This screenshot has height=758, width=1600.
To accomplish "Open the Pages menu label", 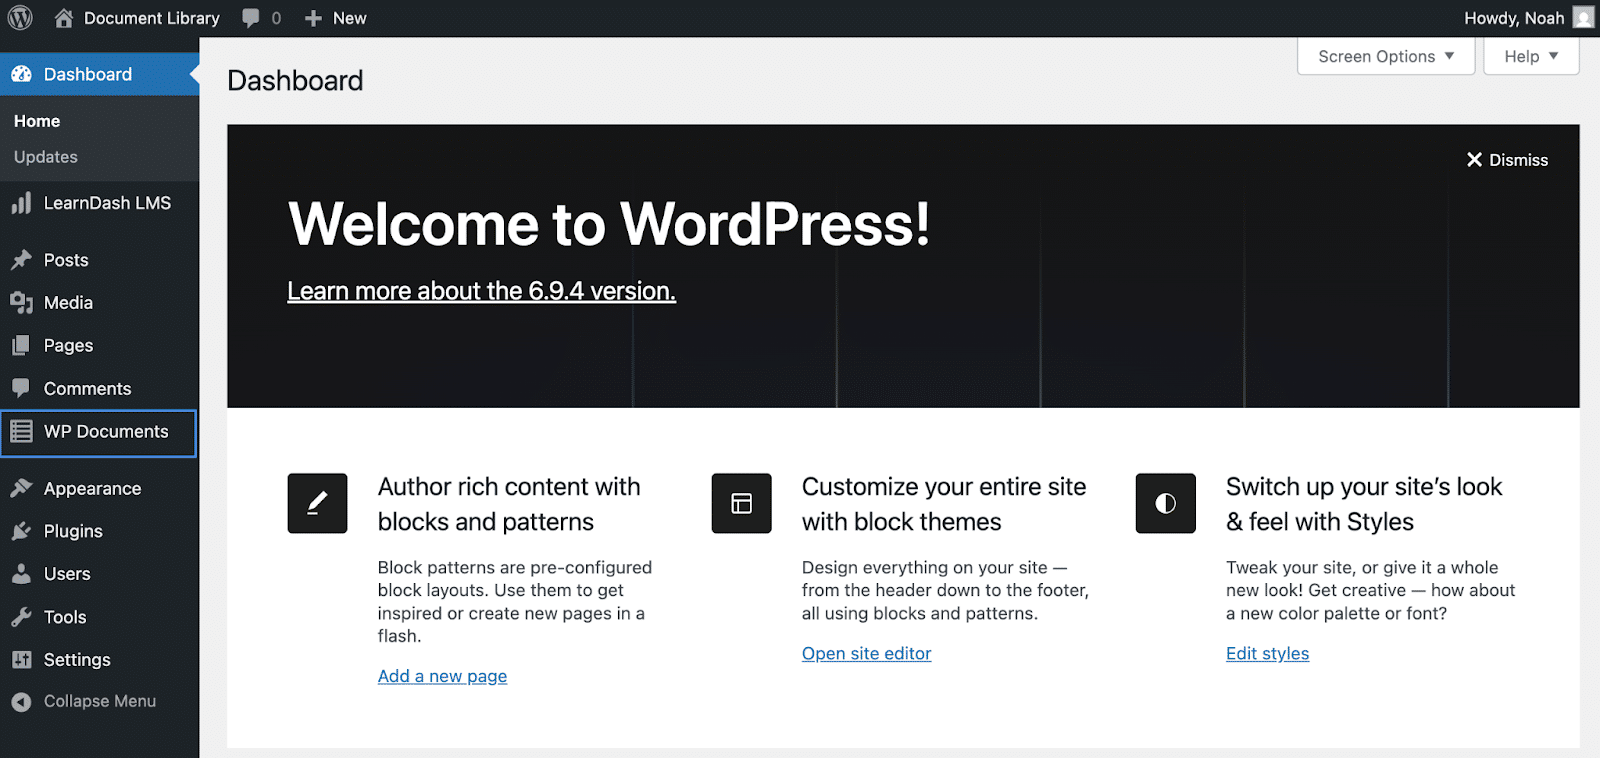I will (x=68, y=346).
